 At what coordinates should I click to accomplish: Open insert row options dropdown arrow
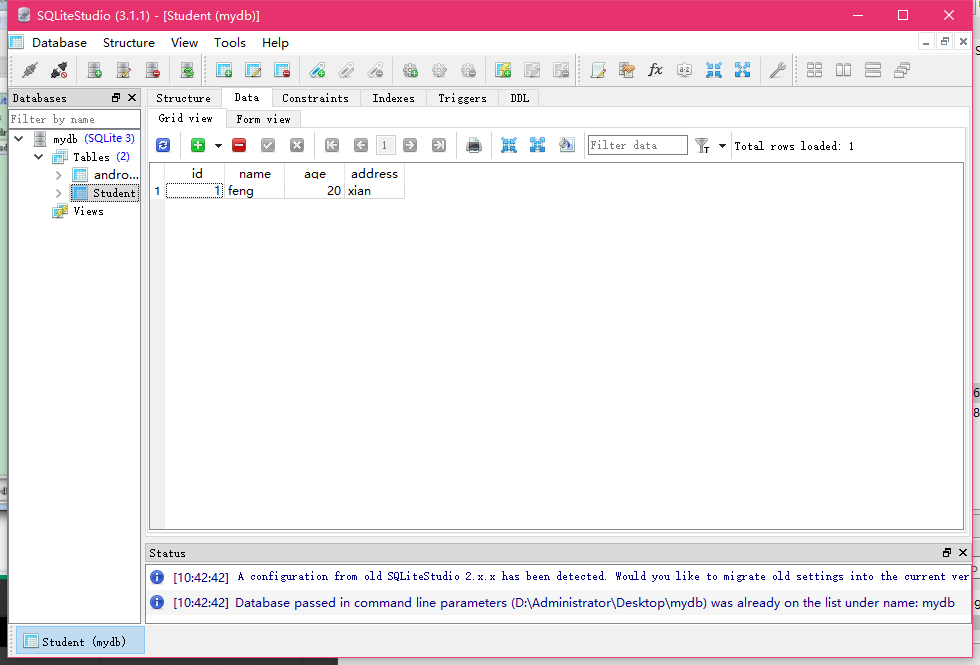click(x=218, y=146)
